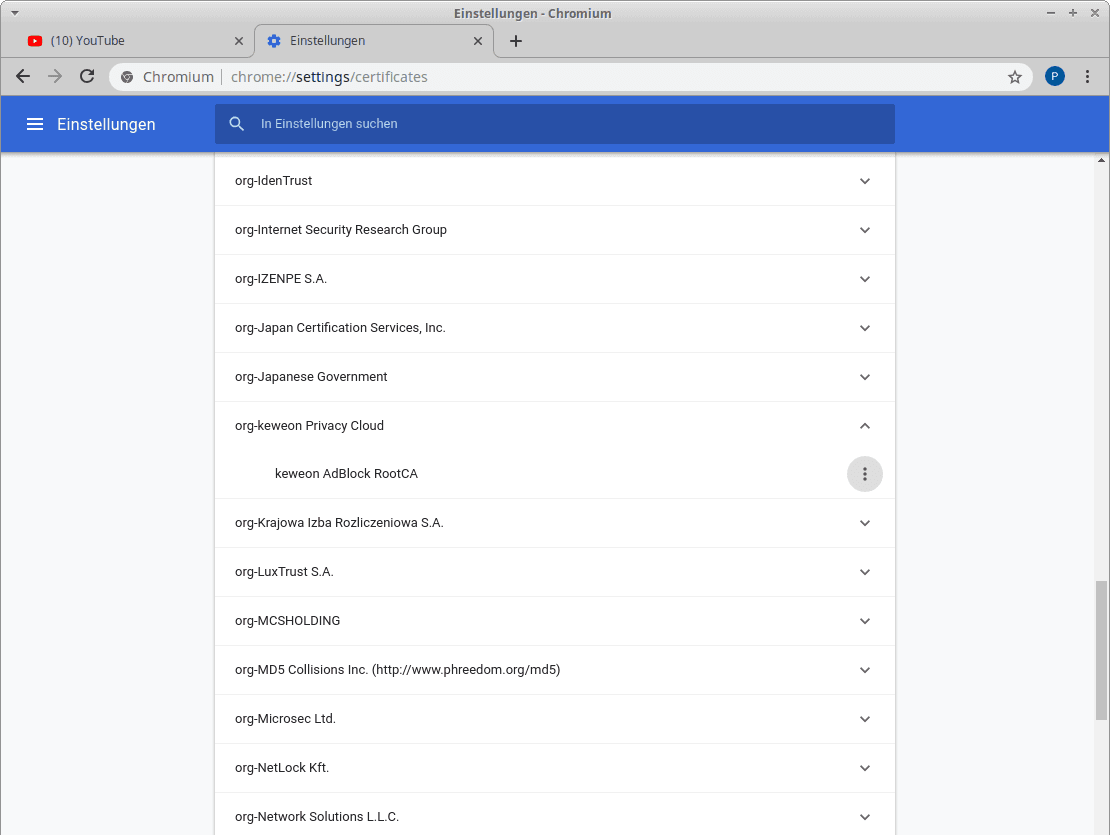Expand org-IZENPE S.A. entry
The width and height of the screenshot is (1110, 835).
tap(864, 279)
